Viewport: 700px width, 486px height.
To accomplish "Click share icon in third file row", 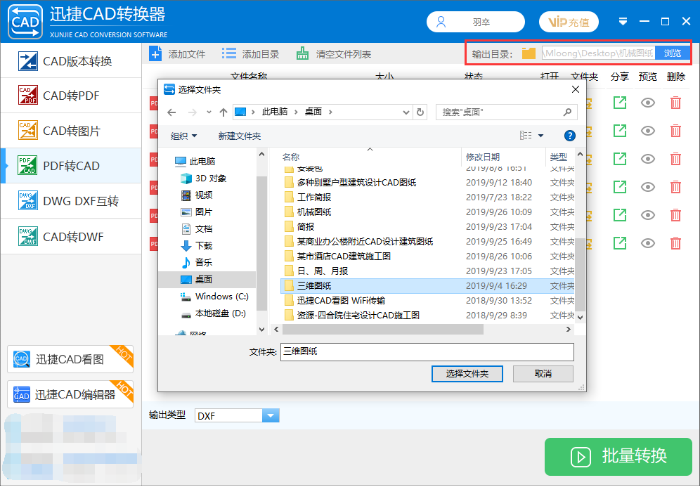I will (x=620, y=159).
